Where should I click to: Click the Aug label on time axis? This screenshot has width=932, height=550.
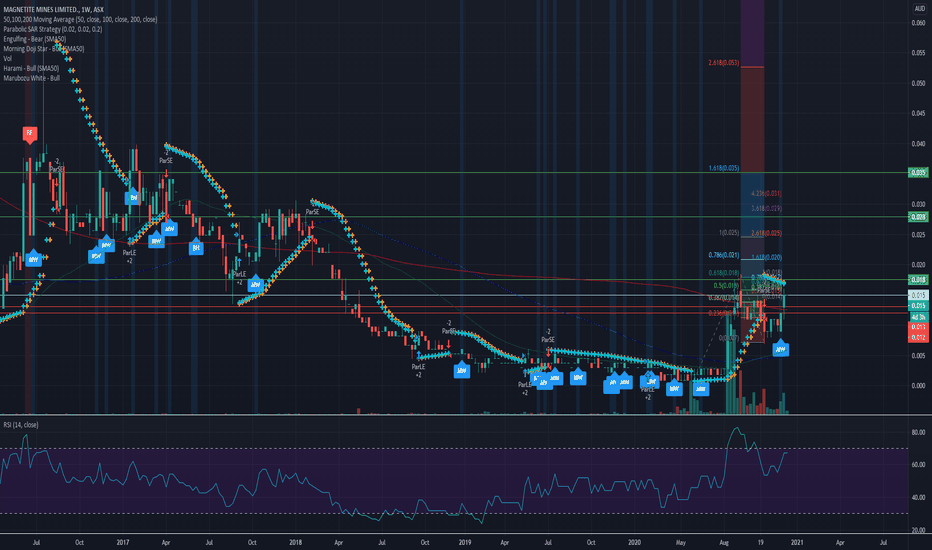point(724,542)
